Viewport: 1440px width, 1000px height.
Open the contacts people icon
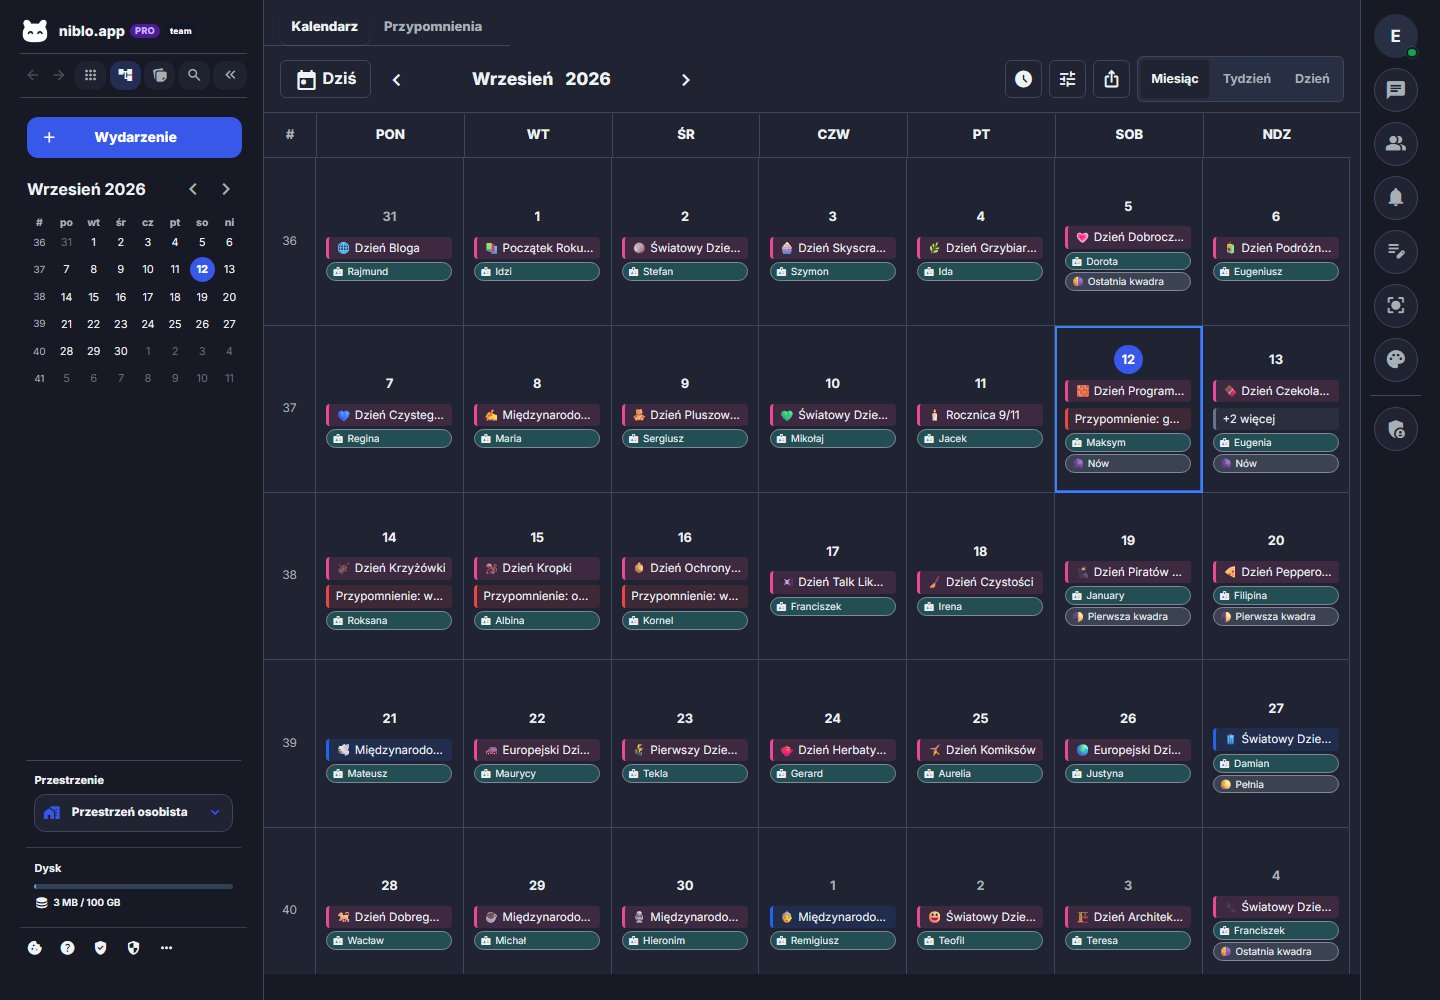pos(1395,143)
